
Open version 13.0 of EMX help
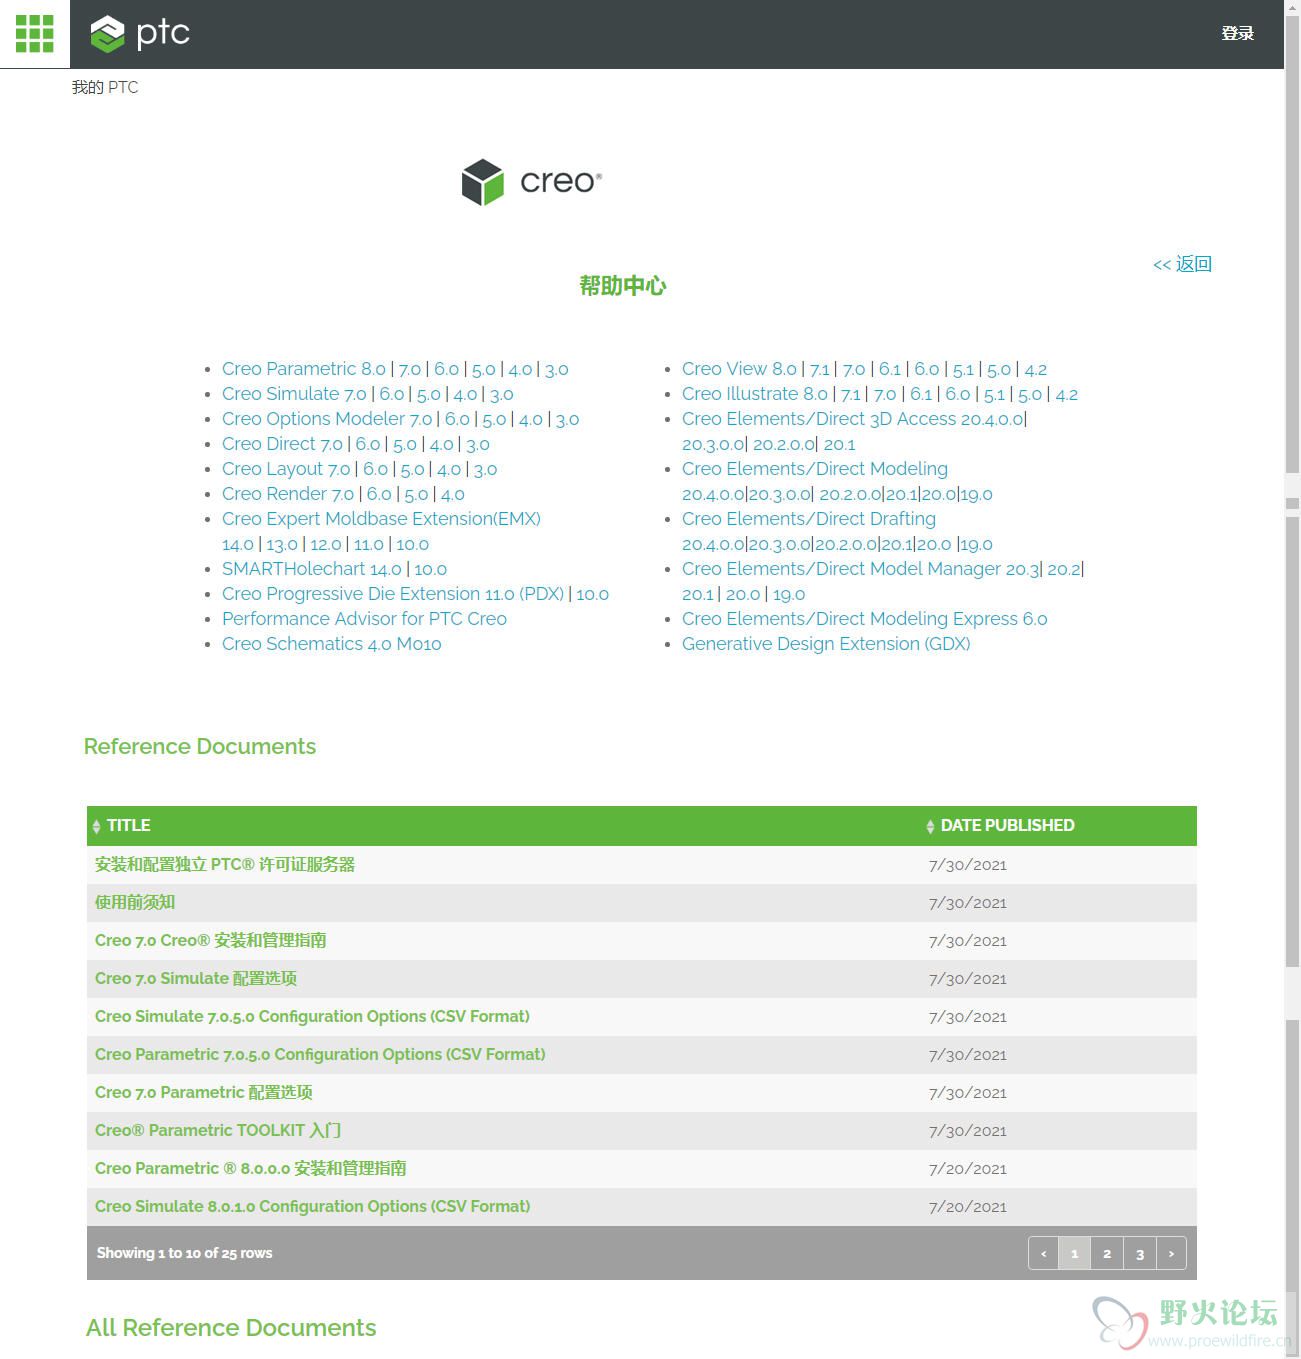(282, 544)
